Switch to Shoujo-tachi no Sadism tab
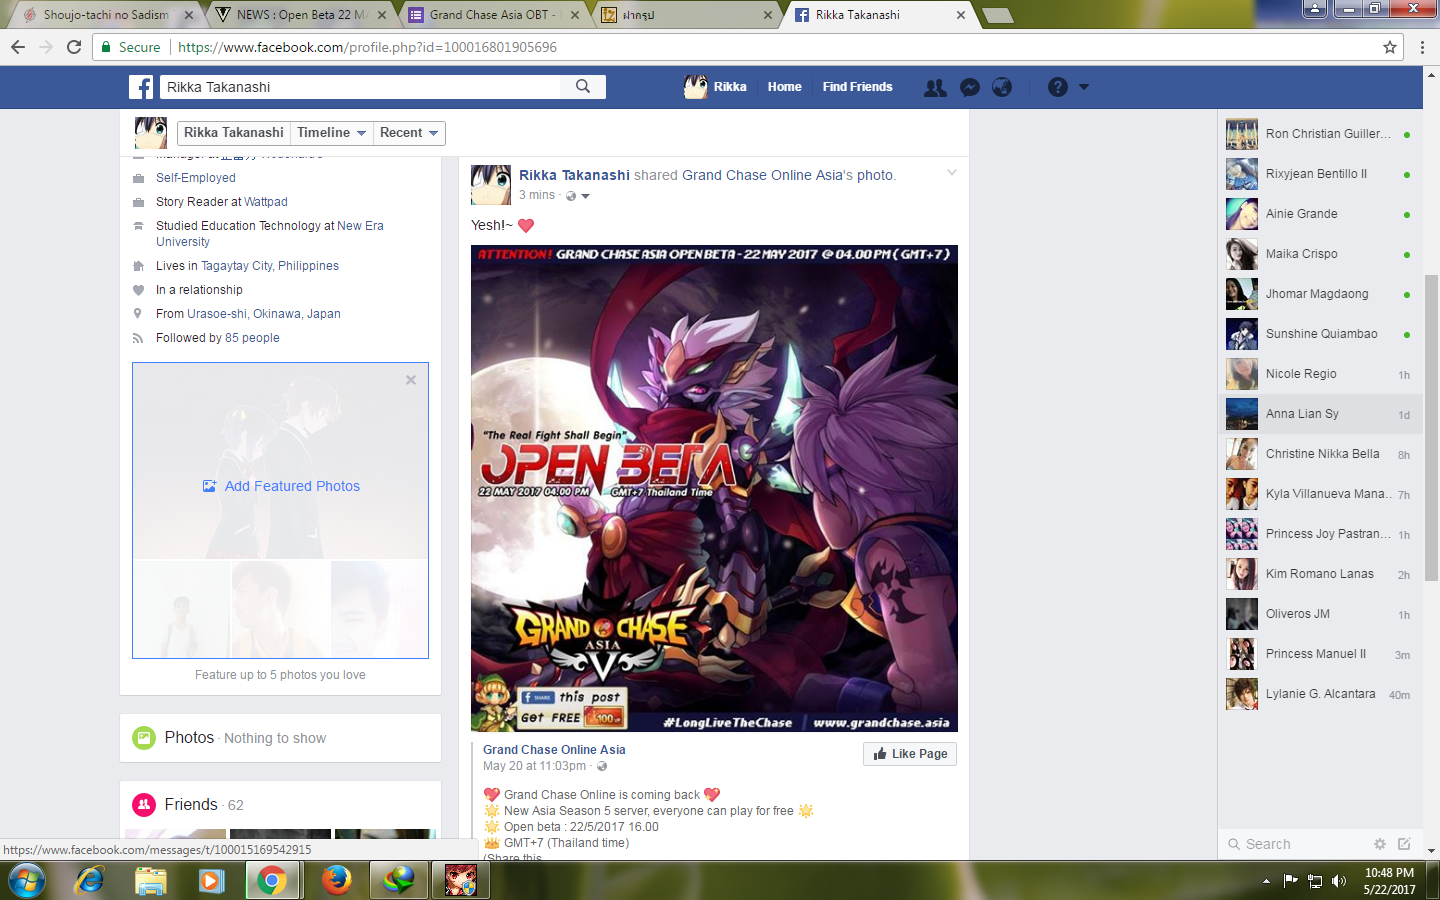 (x=105, y=15)
